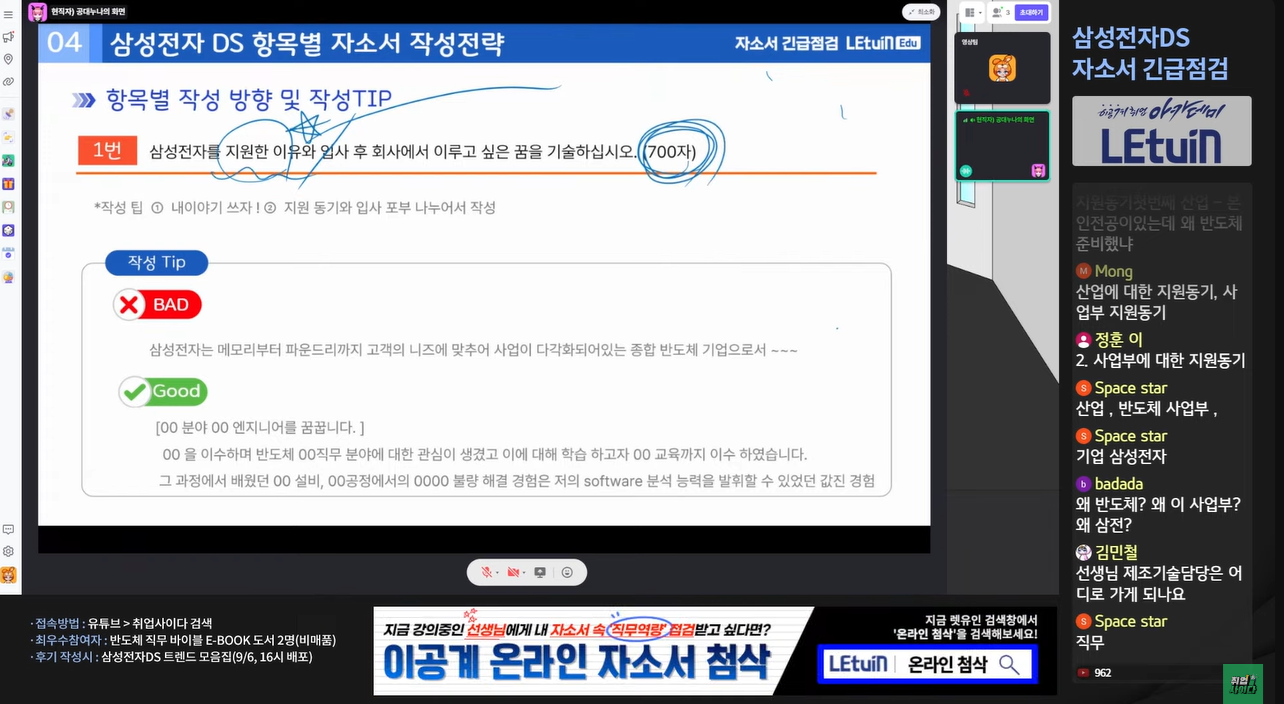
Task: Expand the camera options arrow
Action: pyautogui.click(x=524, y=572)
